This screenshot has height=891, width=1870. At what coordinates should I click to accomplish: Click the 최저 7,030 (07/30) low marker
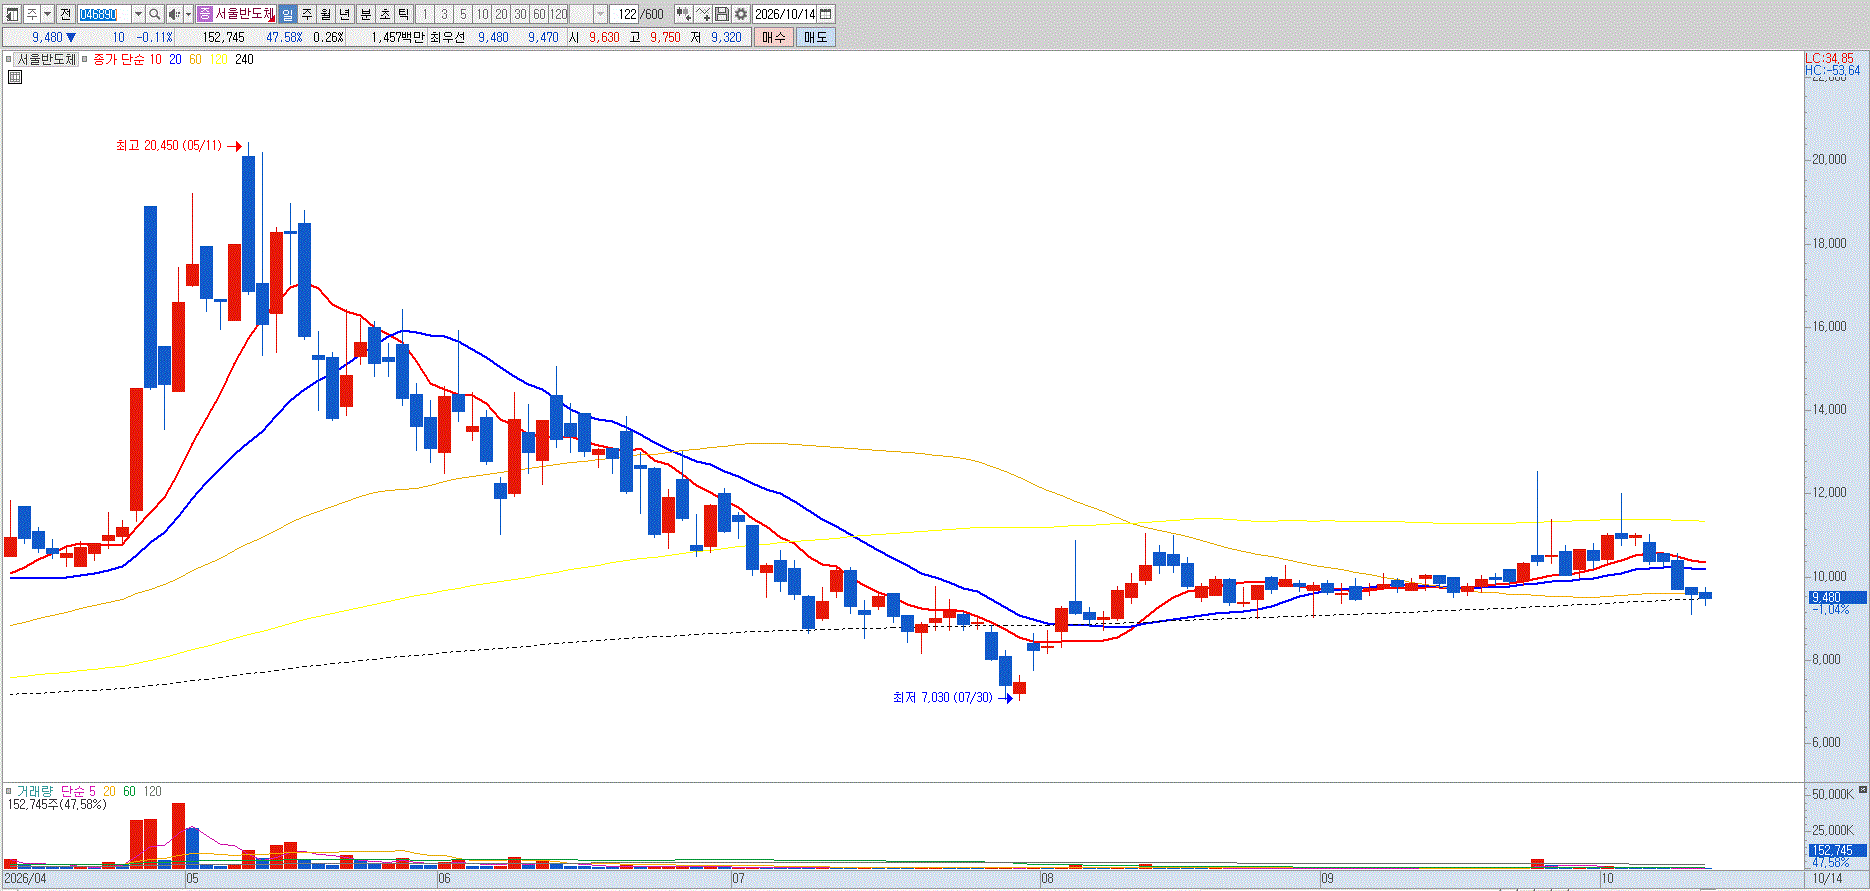(x=943, y=697)
